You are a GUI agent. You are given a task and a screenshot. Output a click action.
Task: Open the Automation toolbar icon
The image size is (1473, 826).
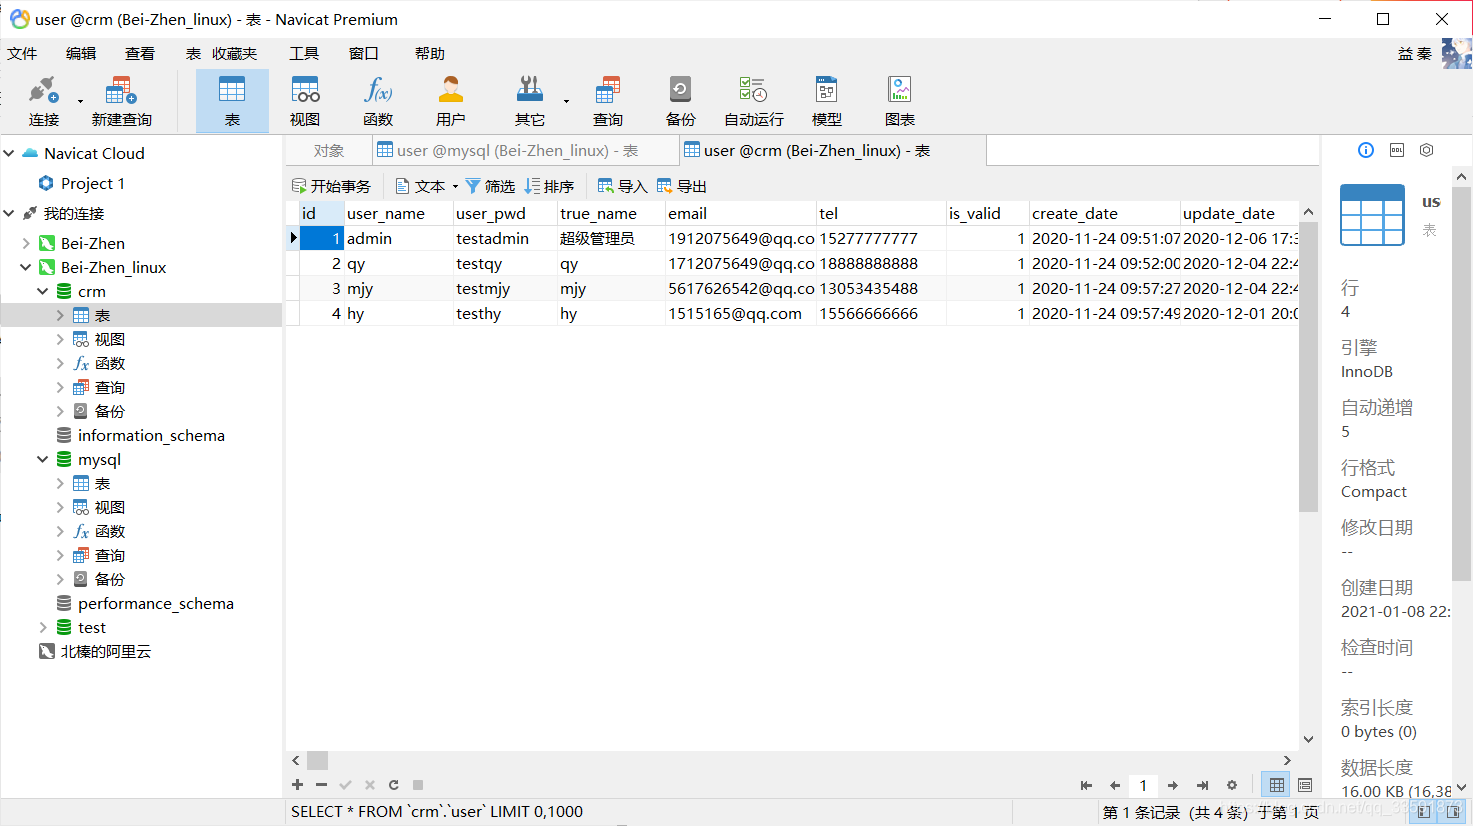[x=753, y=100]
